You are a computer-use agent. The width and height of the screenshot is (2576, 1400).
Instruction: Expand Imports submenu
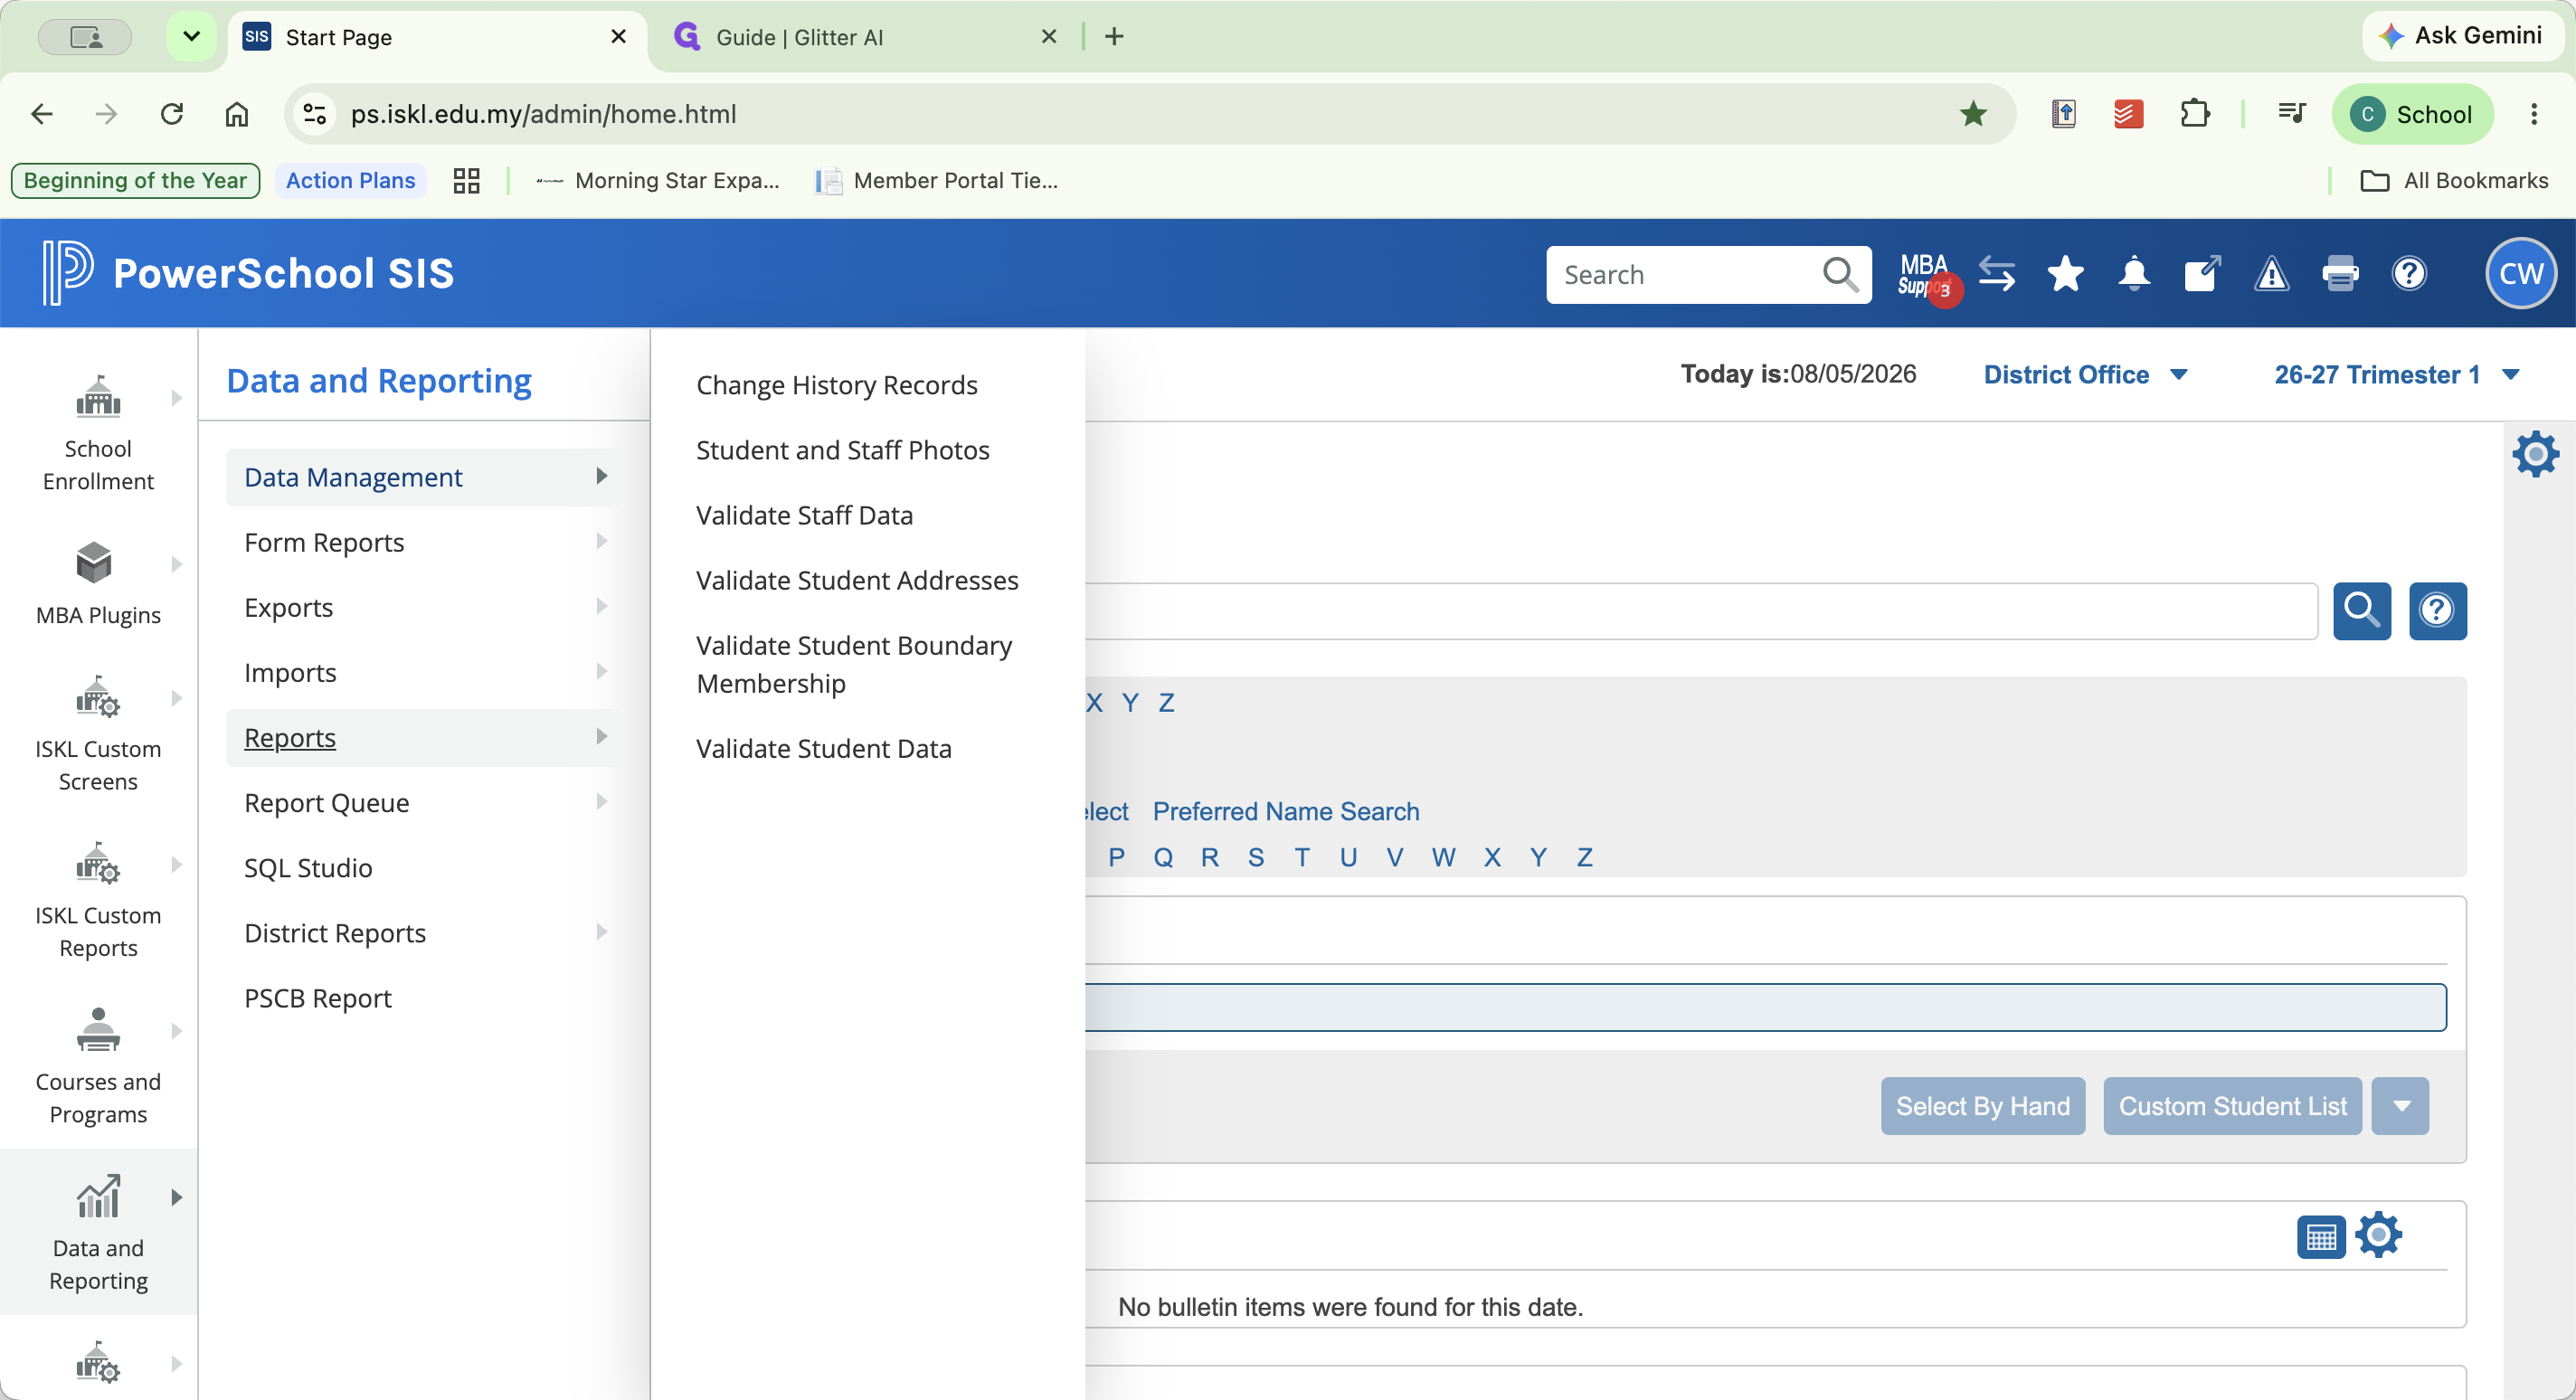click(423, 672)
